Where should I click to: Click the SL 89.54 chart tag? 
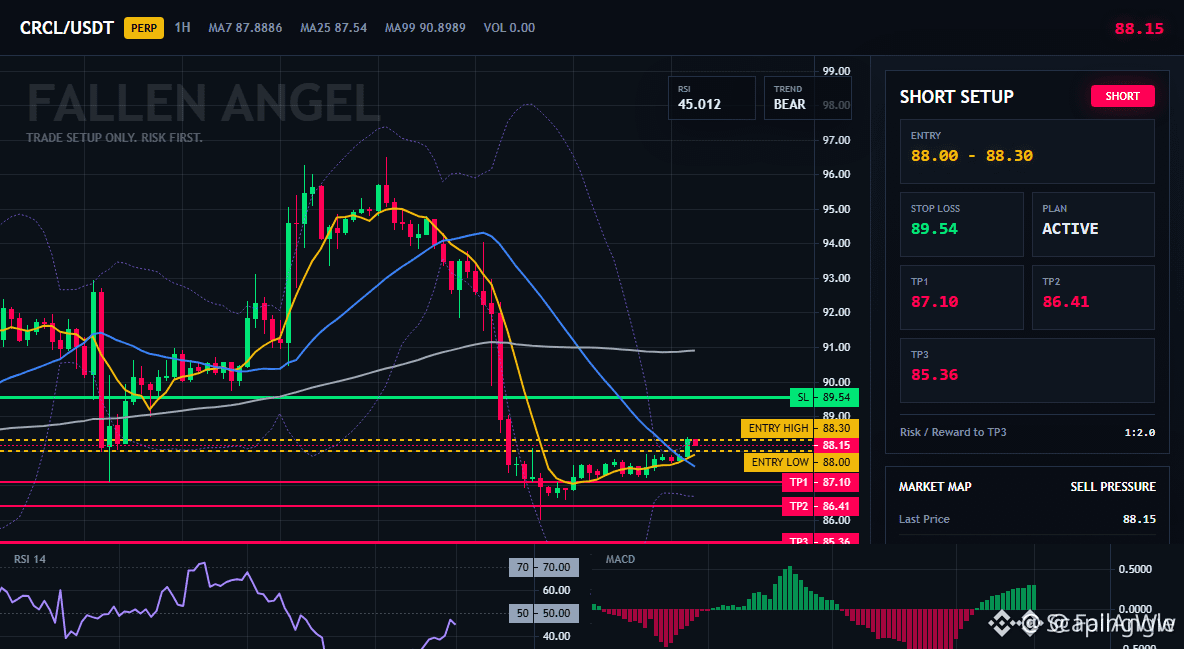click(824, 397)
